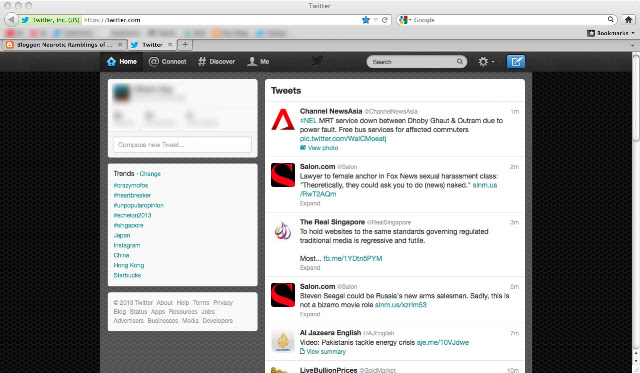This screenshot has height=373, width=640.
Task: Click Change next to Trends
Action: pos(150,174)
